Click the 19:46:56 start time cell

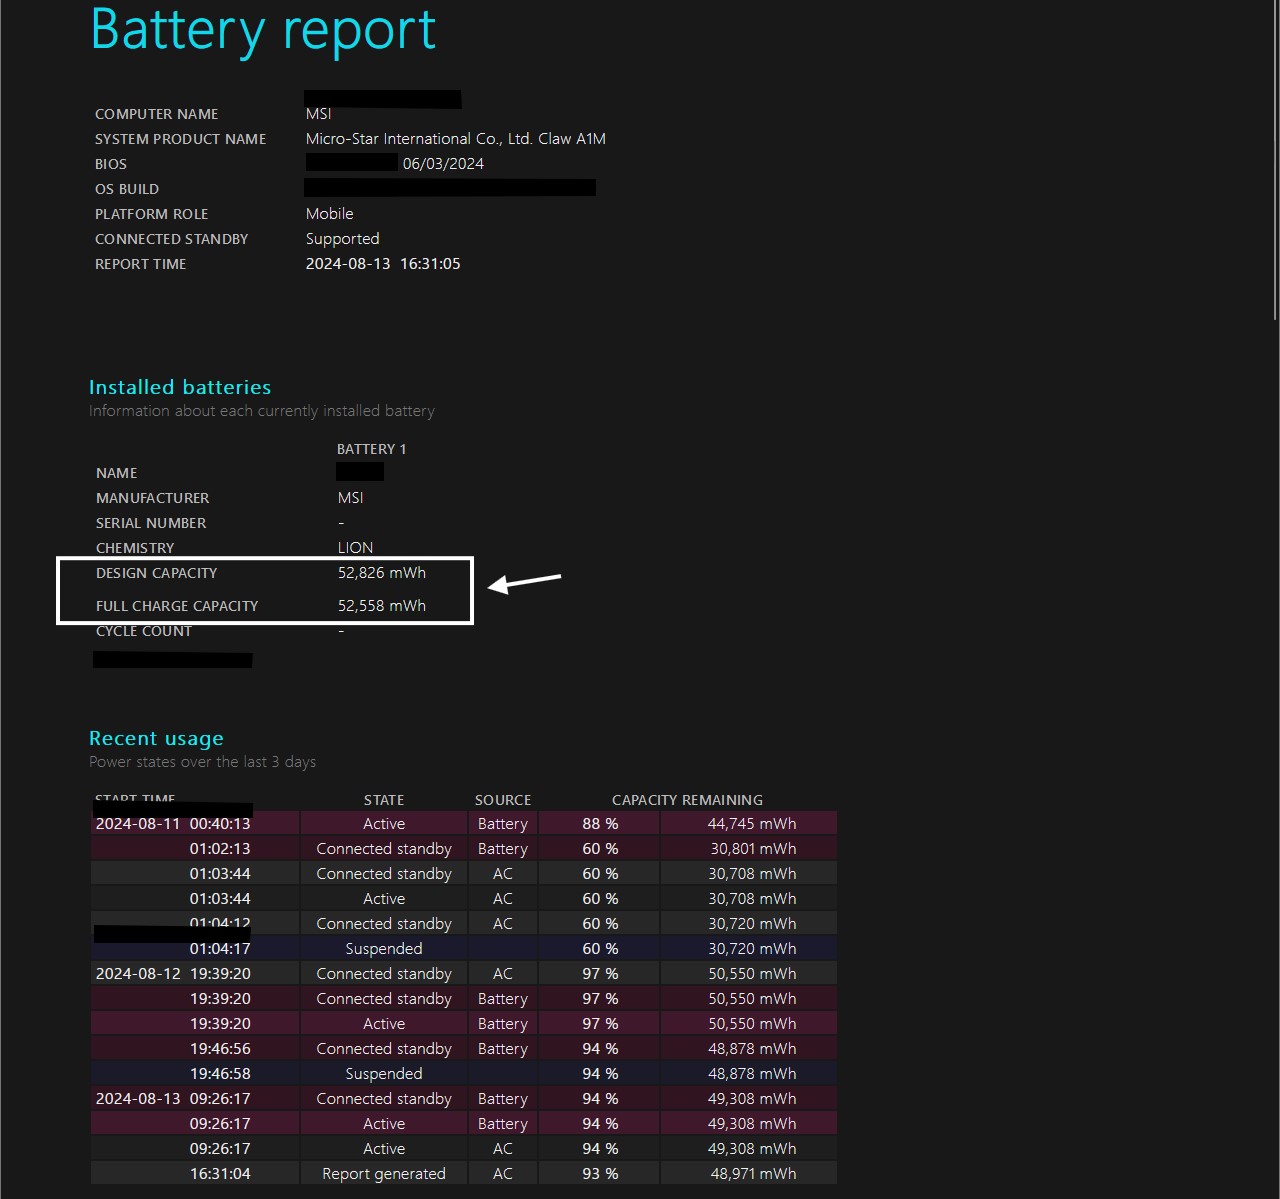tap(220, 1049)
